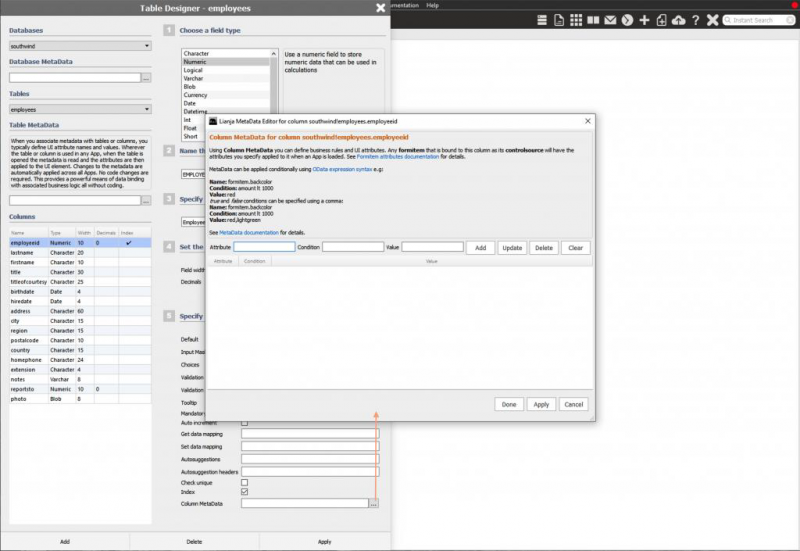Click the Attribute input field

264,247
